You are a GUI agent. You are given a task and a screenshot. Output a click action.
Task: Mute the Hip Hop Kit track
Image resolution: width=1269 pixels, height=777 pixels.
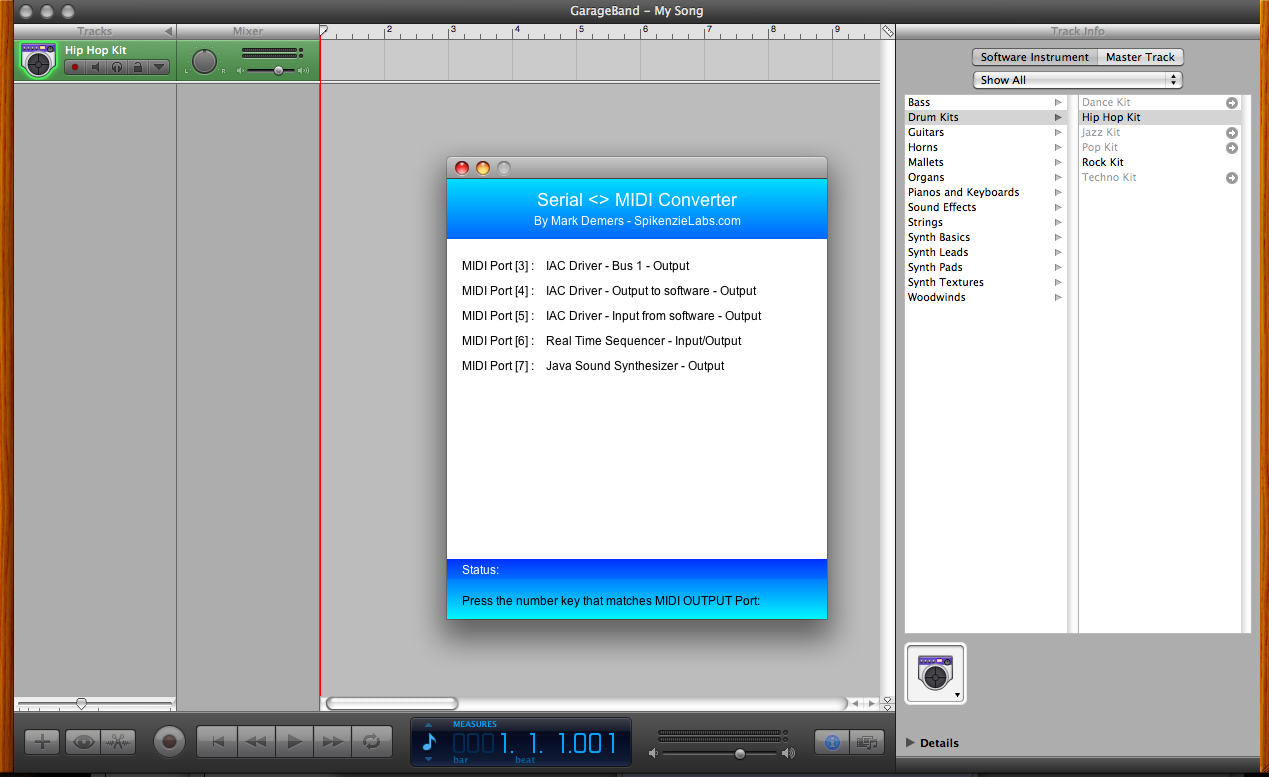pyautogui.click(x=96, y=67)
